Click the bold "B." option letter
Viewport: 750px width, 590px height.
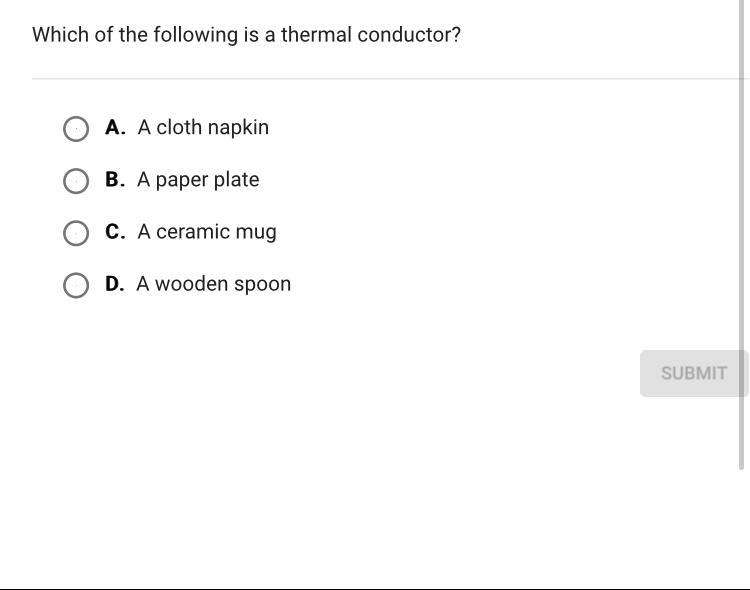[x=115, y=180]
